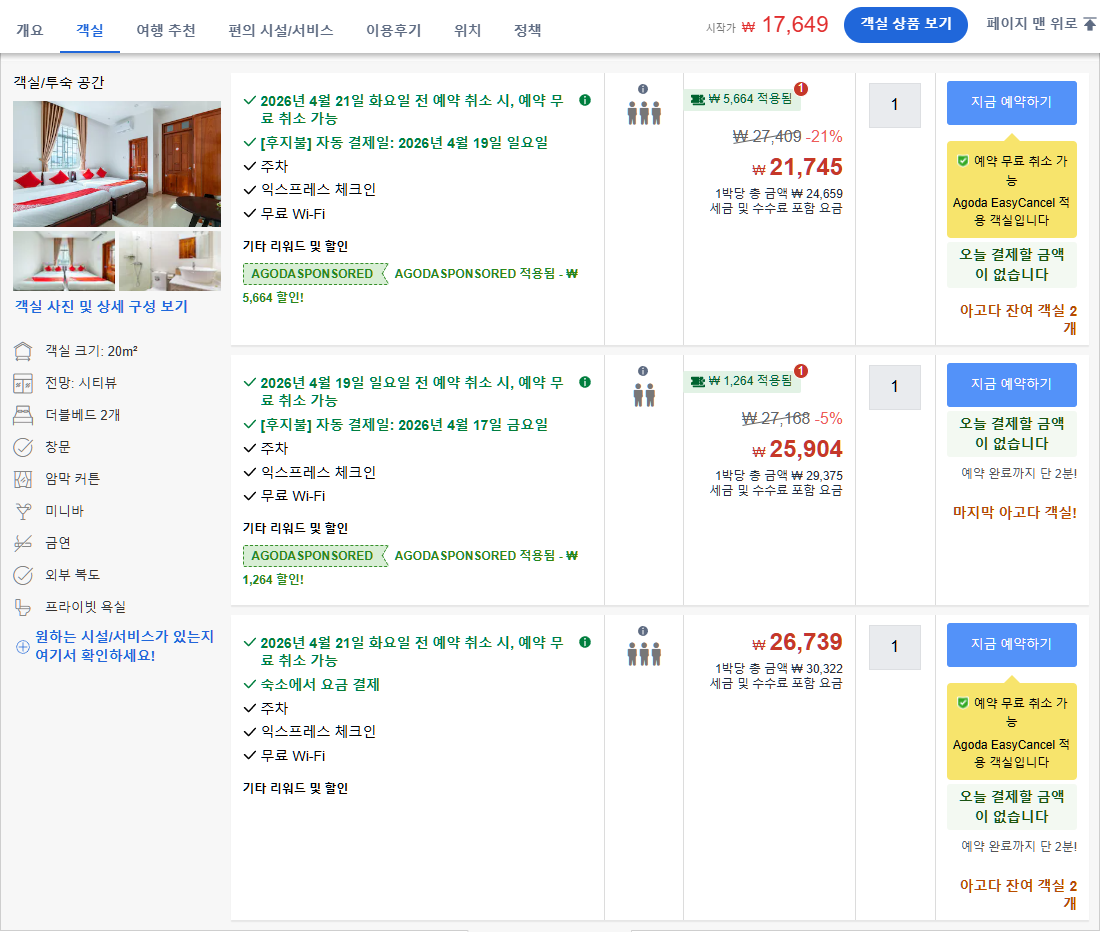Go to 이용후기 tab

[394, 30]
